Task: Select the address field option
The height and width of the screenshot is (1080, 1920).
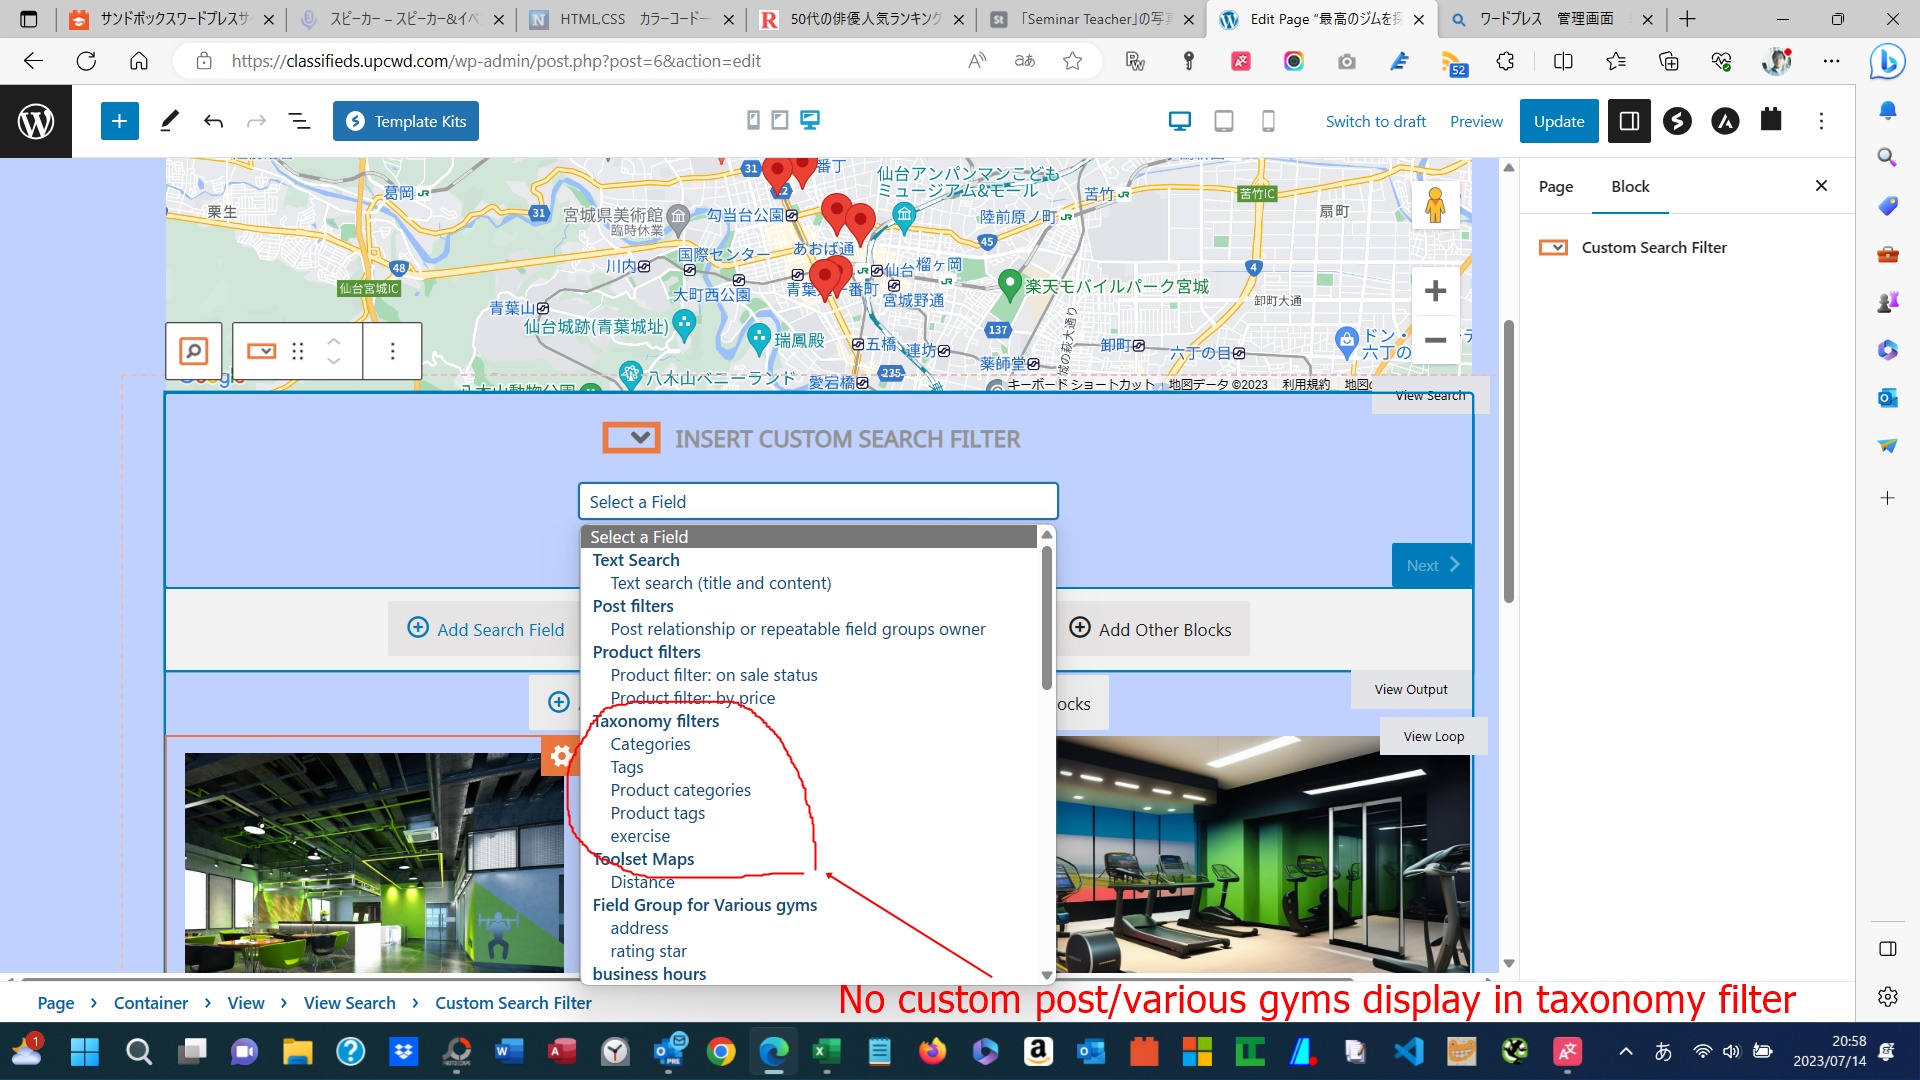Action: (x=639, y=928)
